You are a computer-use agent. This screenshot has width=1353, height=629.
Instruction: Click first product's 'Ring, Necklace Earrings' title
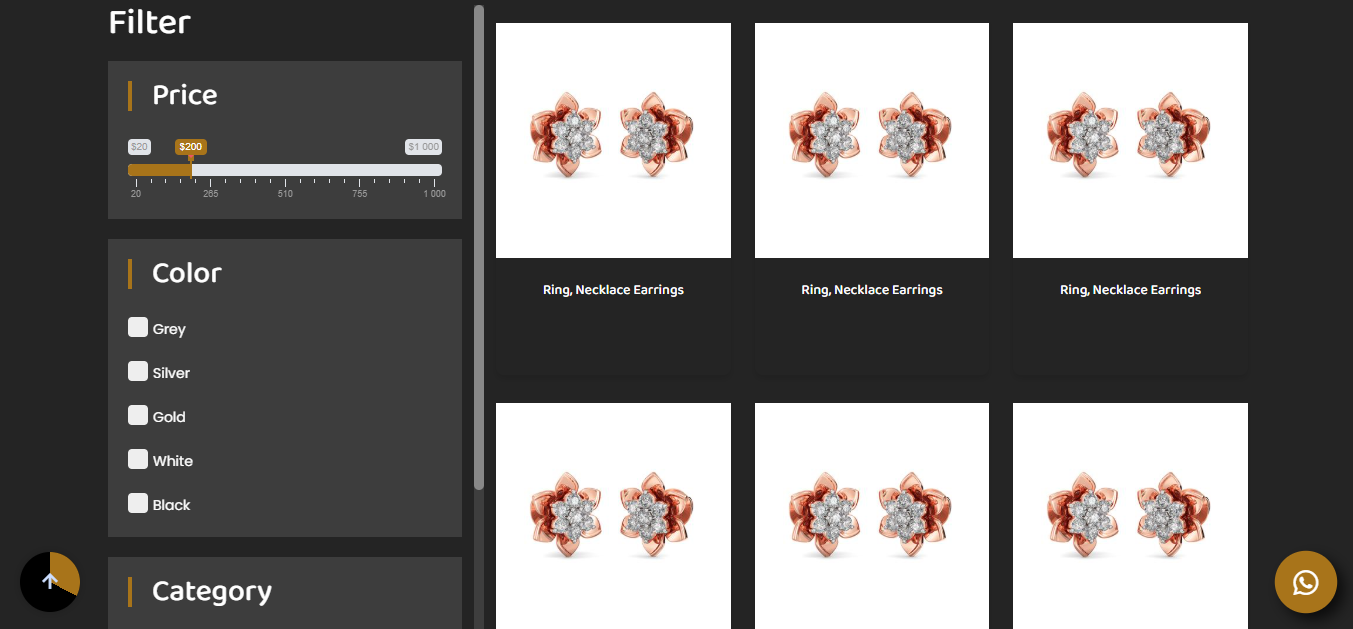pos(613,290)
